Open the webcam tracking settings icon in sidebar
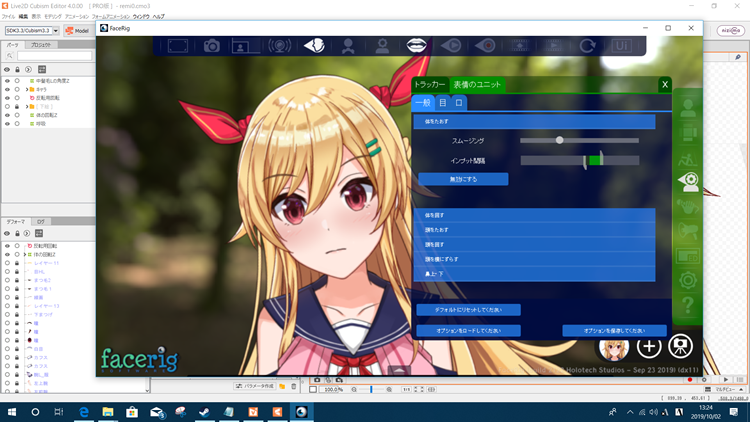 point(688,182)
